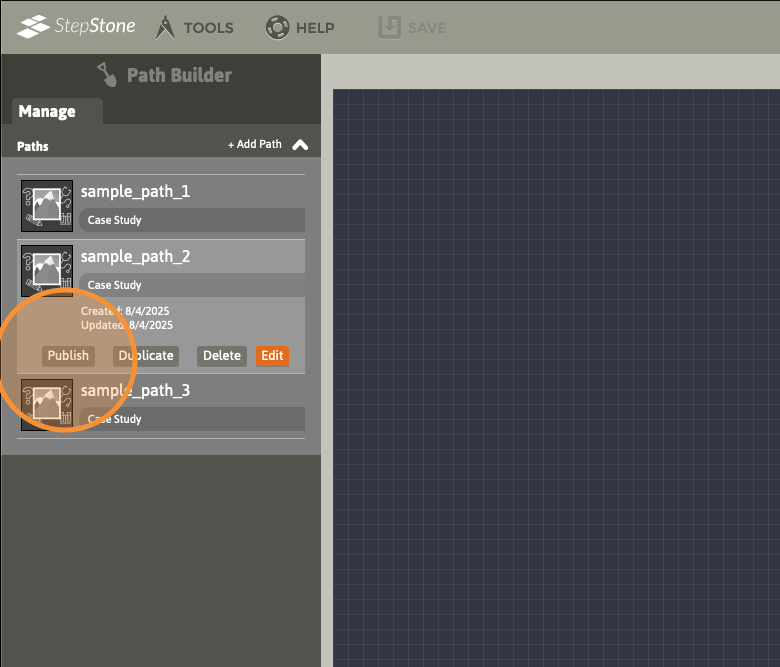Image resolution: width=780 pixels, height=667 pixels.
Task: Click the sample_path_3 title
Action: (135, 391)
